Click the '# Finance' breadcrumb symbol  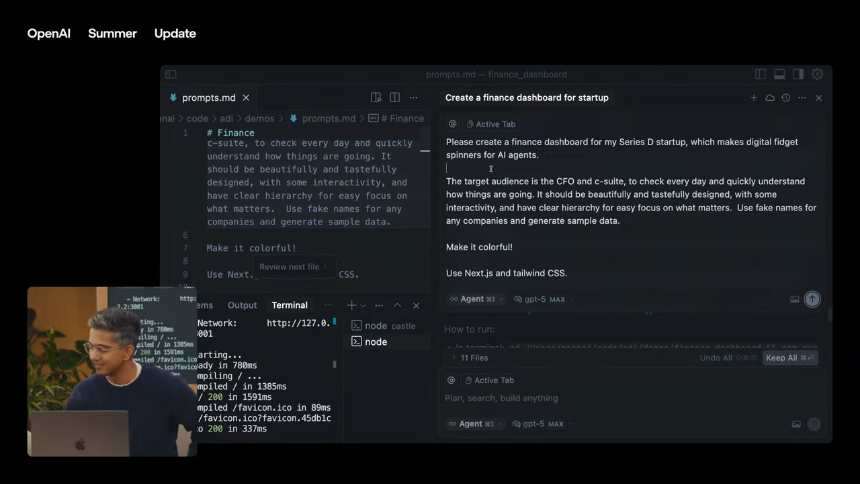pos(397,119)
